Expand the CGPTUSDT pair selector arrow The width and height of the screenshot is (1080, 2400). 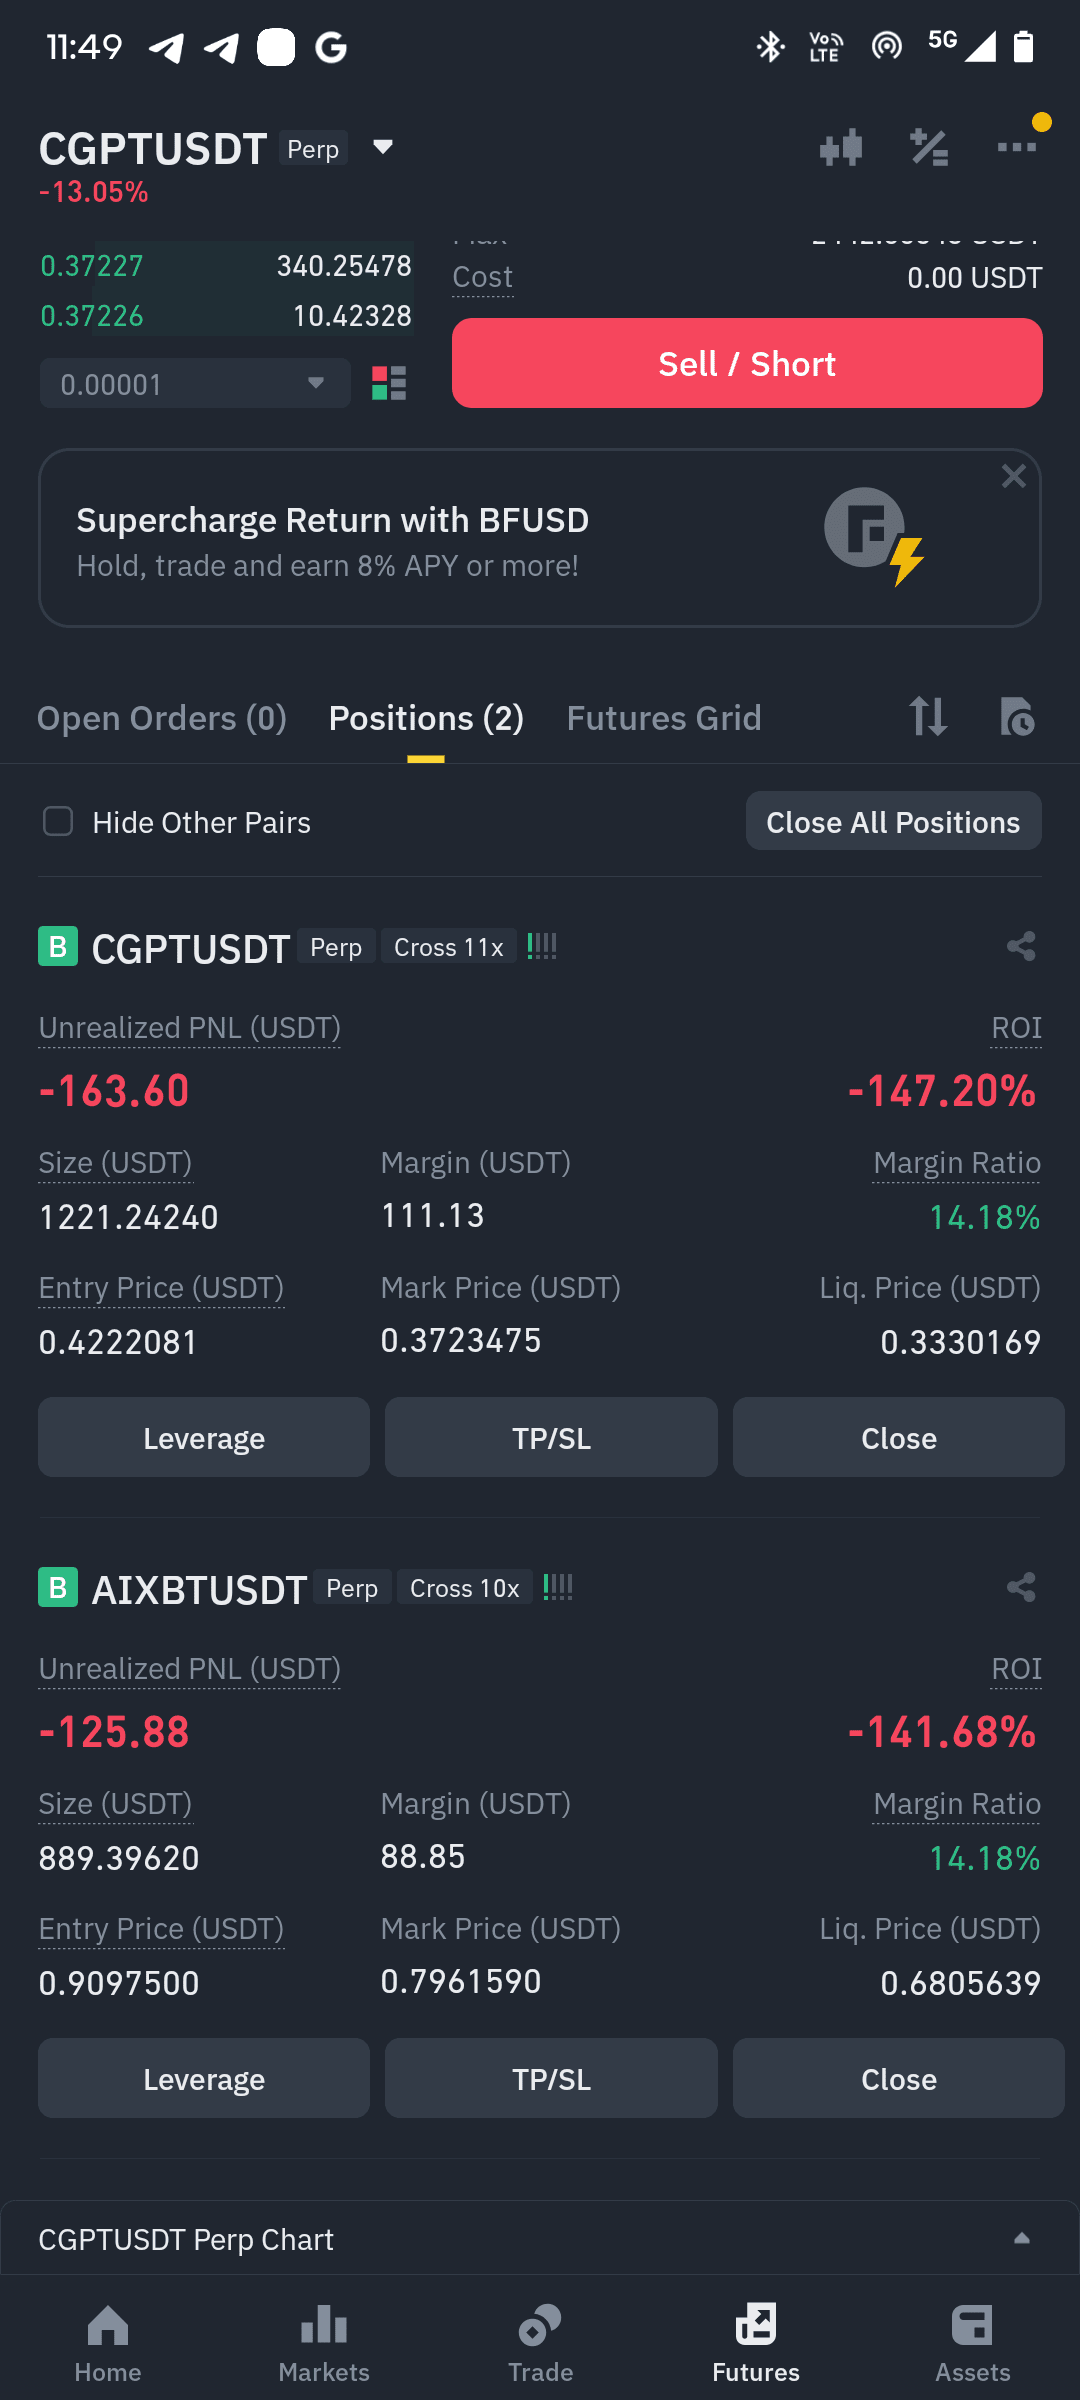tap(382, 148)
